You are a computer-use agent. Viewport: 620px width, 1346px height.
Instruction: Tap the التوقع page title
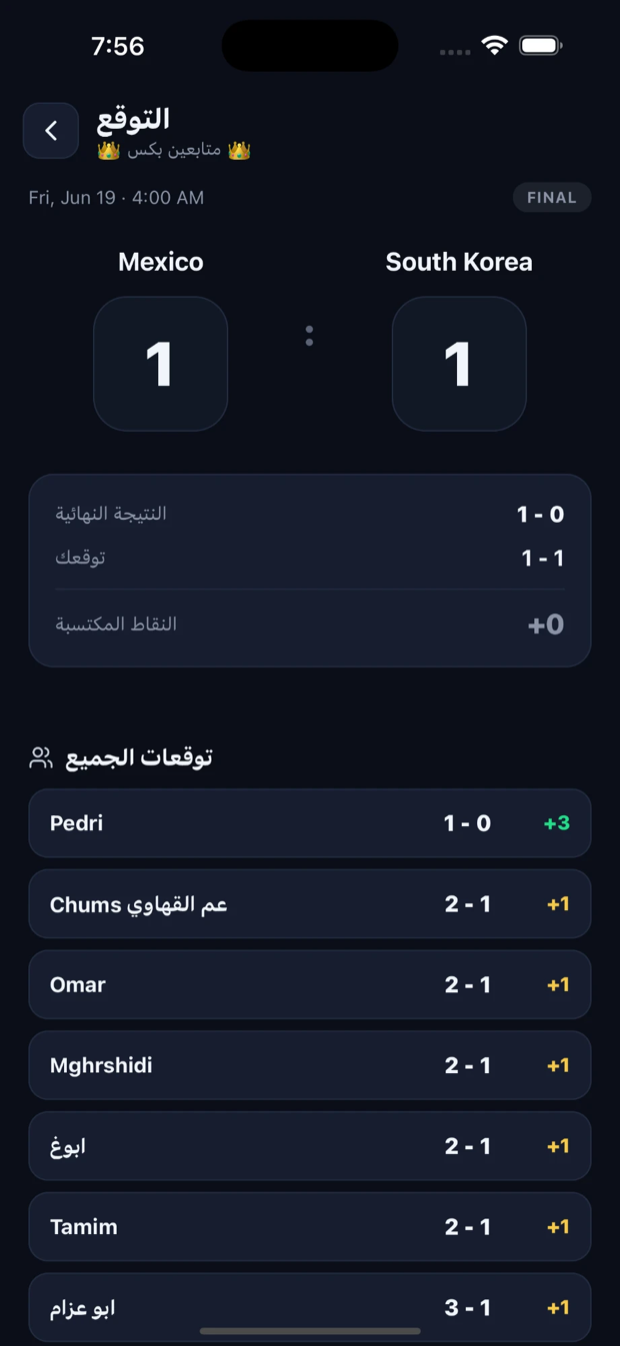[x=133, y=118]
